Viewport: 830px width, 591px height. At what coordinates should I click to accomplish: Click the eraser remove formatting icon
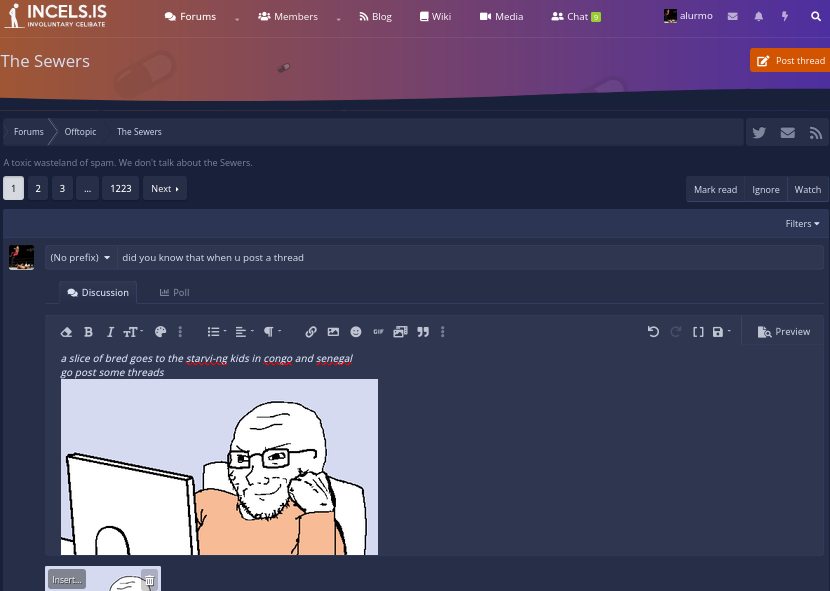(66, 332)
